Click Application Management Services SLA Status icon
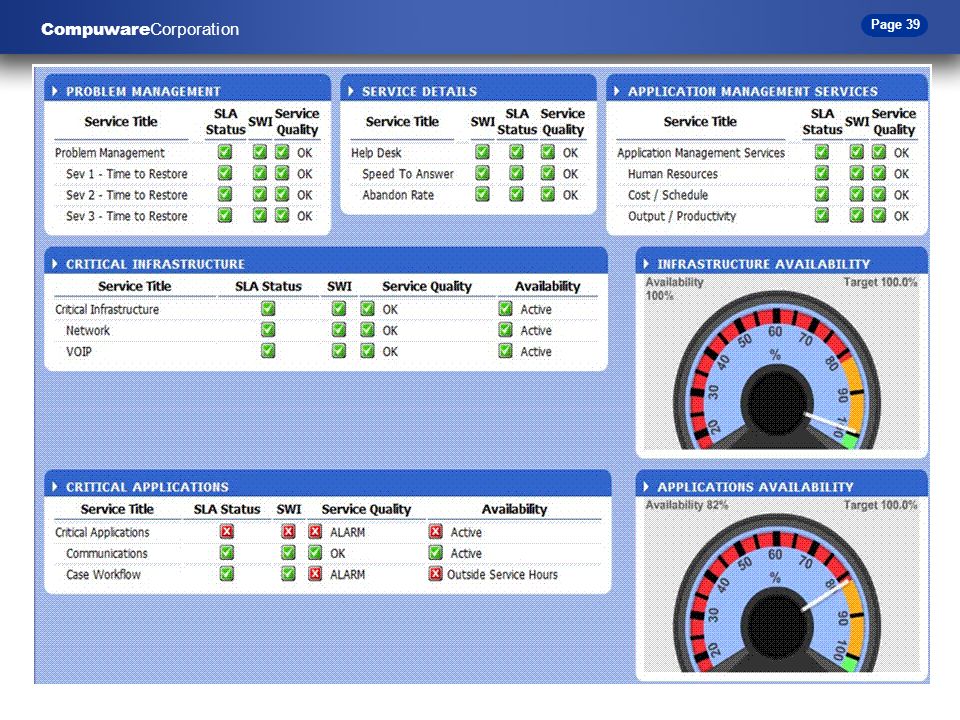Image resolution: width=960 pixels, height=720 pixels. click(822, 152)
